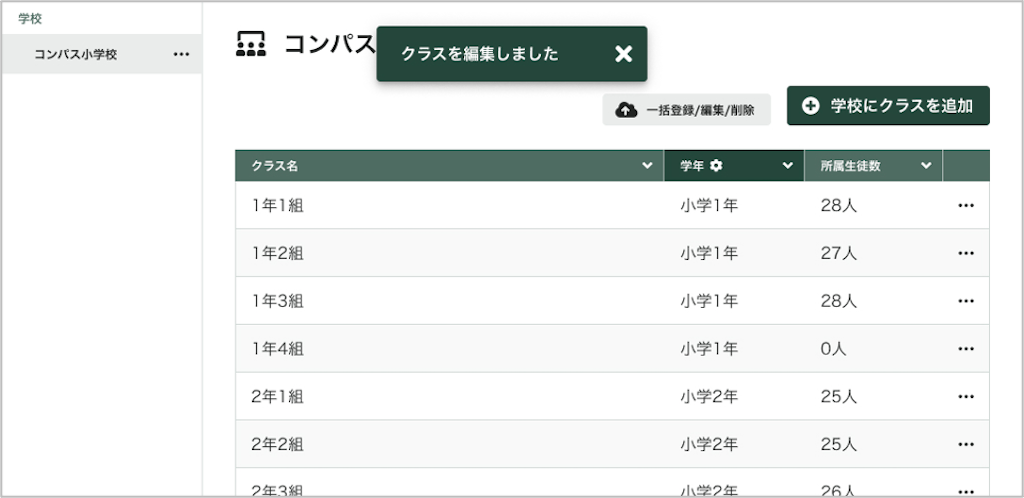Open the three-dot menu for 2年1組
This screenshot has width=1024, height=498.
965,397
